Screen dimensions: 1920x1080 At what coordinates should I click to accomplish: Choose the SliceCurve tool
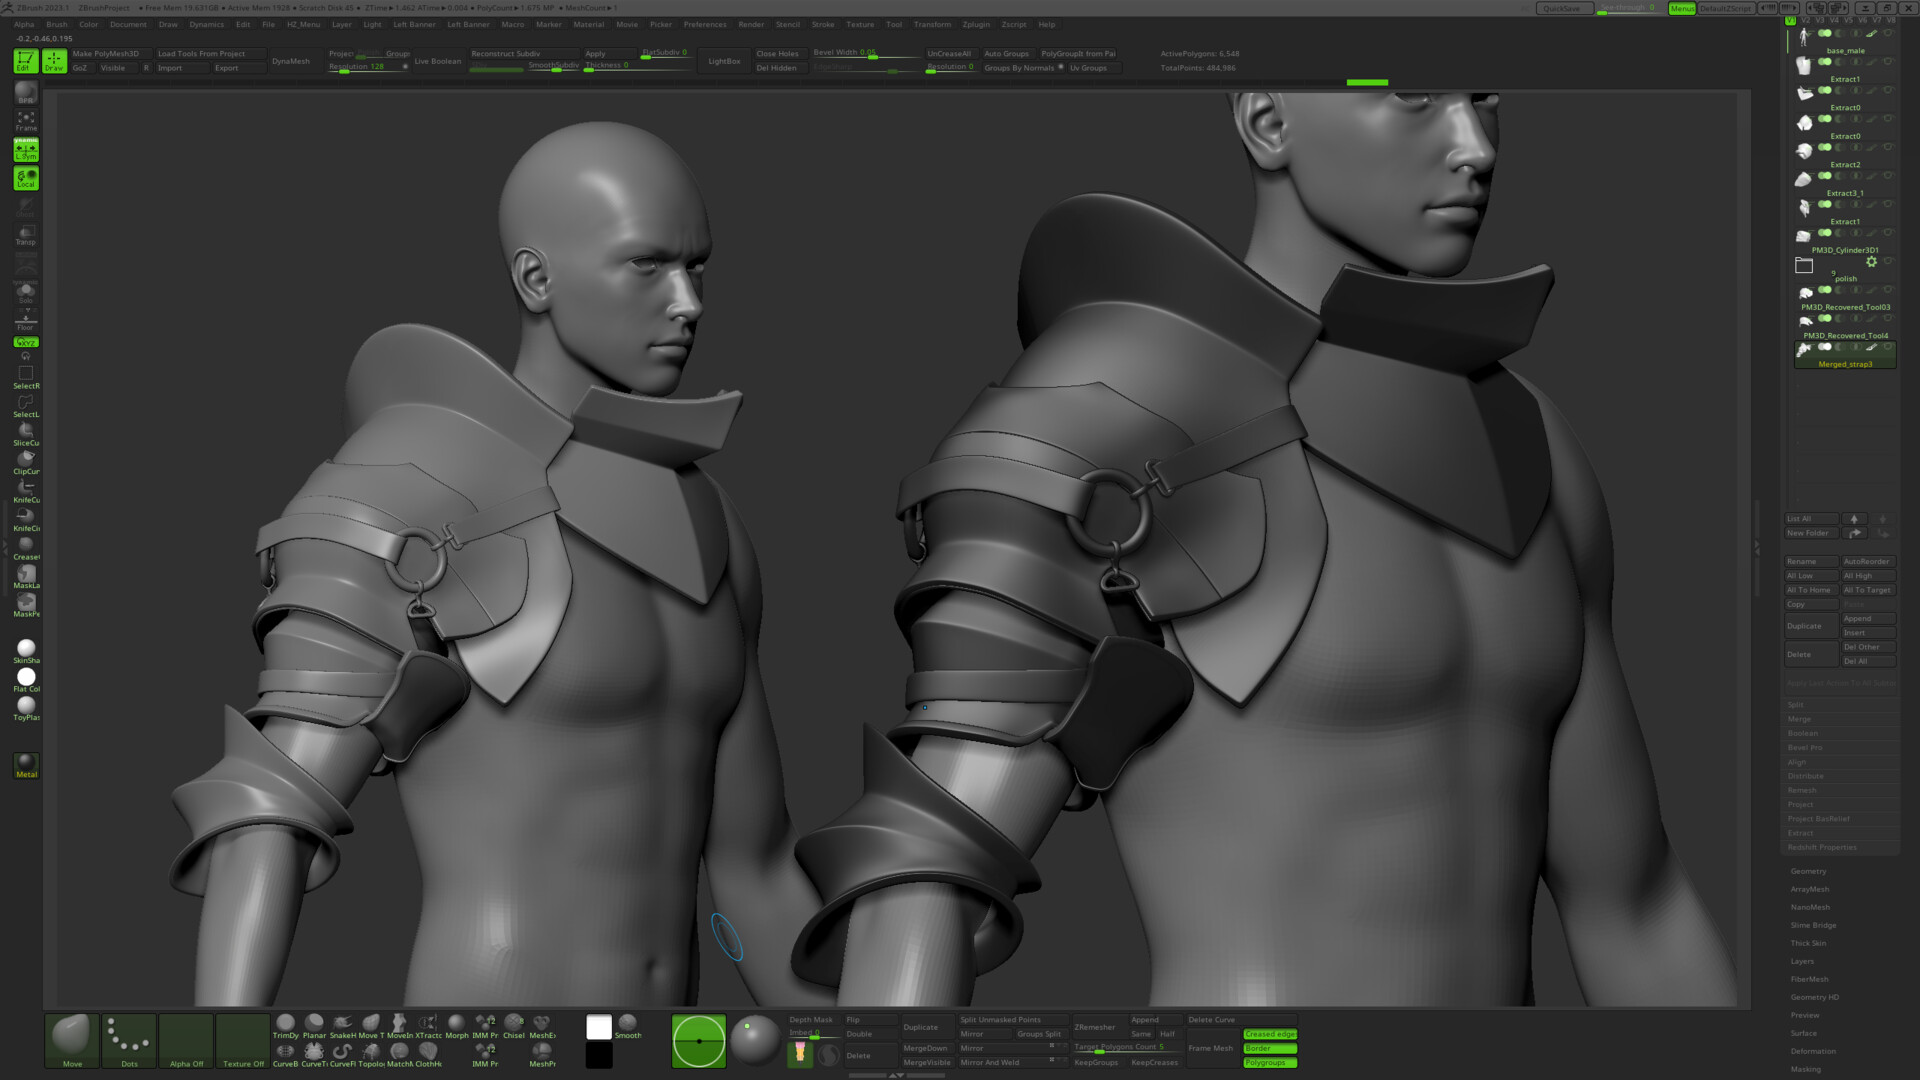[x=25, y=432]
